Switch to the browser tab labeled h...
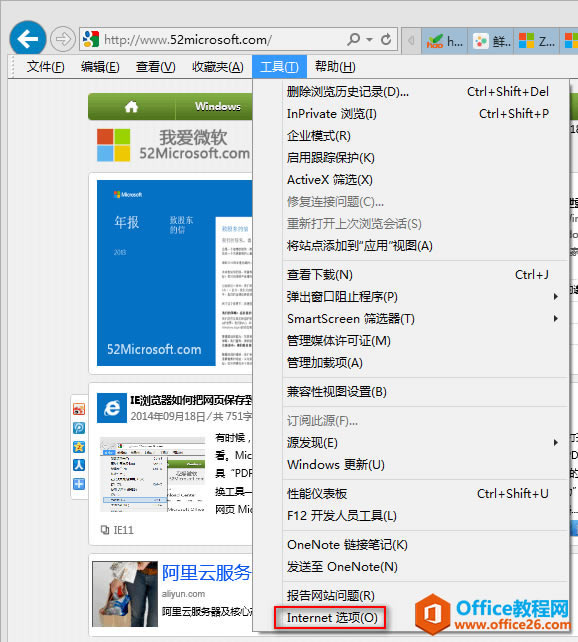This screenshot has height=642, width=578. [445, 41]
